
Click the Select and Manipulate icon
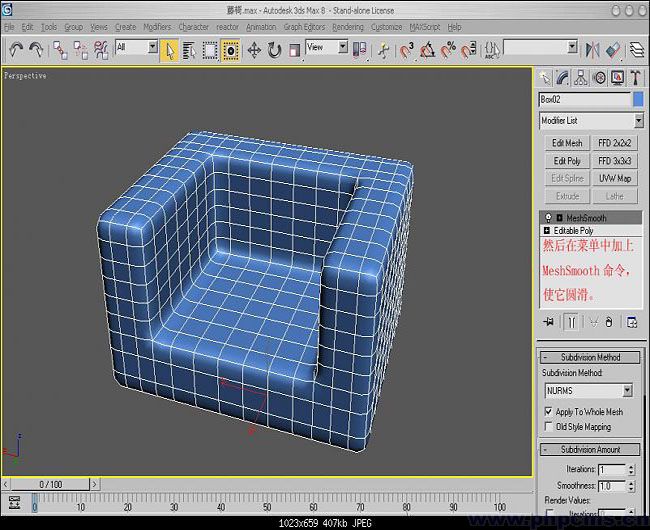click(384, 51)
